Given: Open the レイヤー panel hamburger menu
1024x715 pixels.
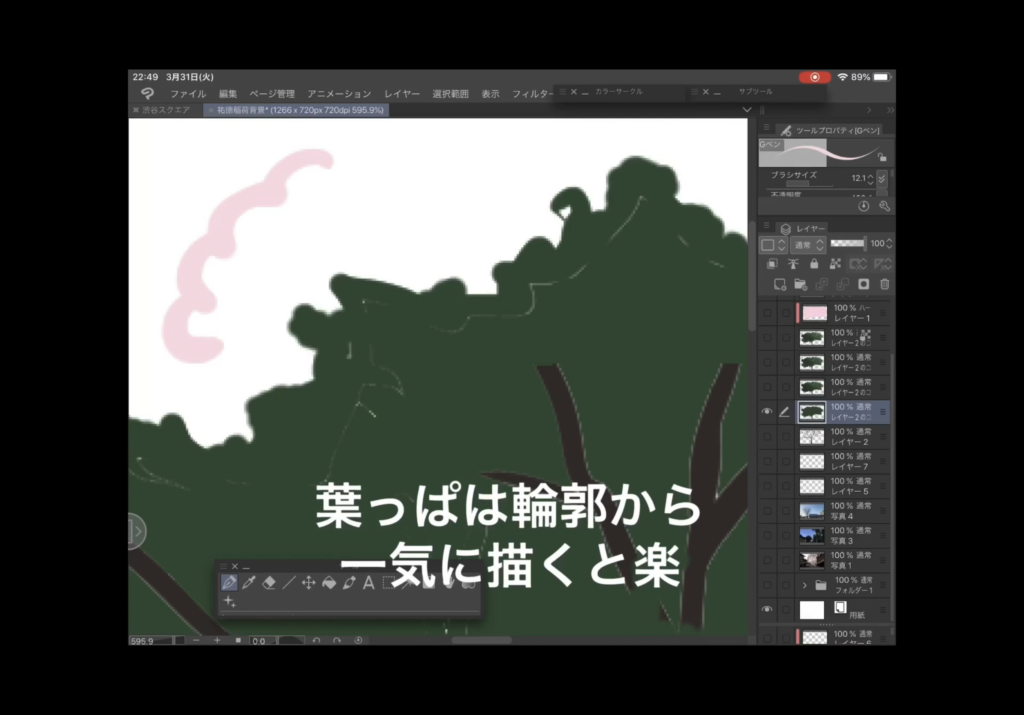Looking at the screenshot, I should 767,225.
